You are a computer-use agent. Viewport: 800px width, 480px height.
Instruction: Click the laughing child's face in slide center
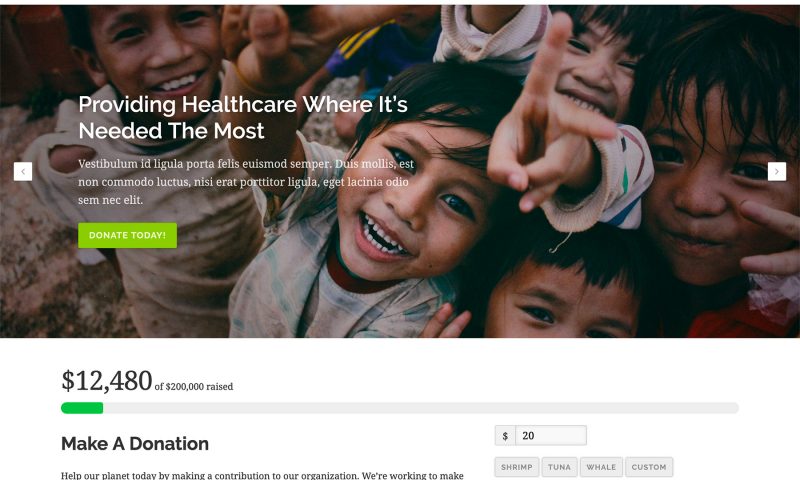408,204
